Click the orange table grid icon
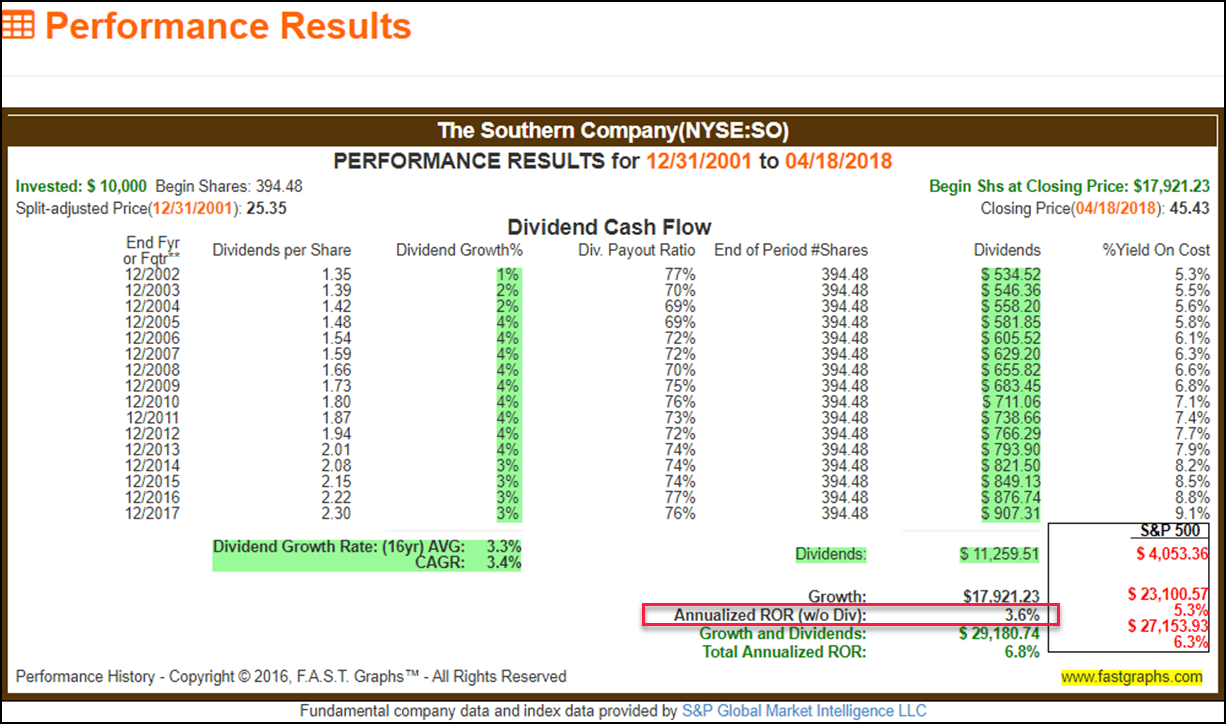 (17, 25)
